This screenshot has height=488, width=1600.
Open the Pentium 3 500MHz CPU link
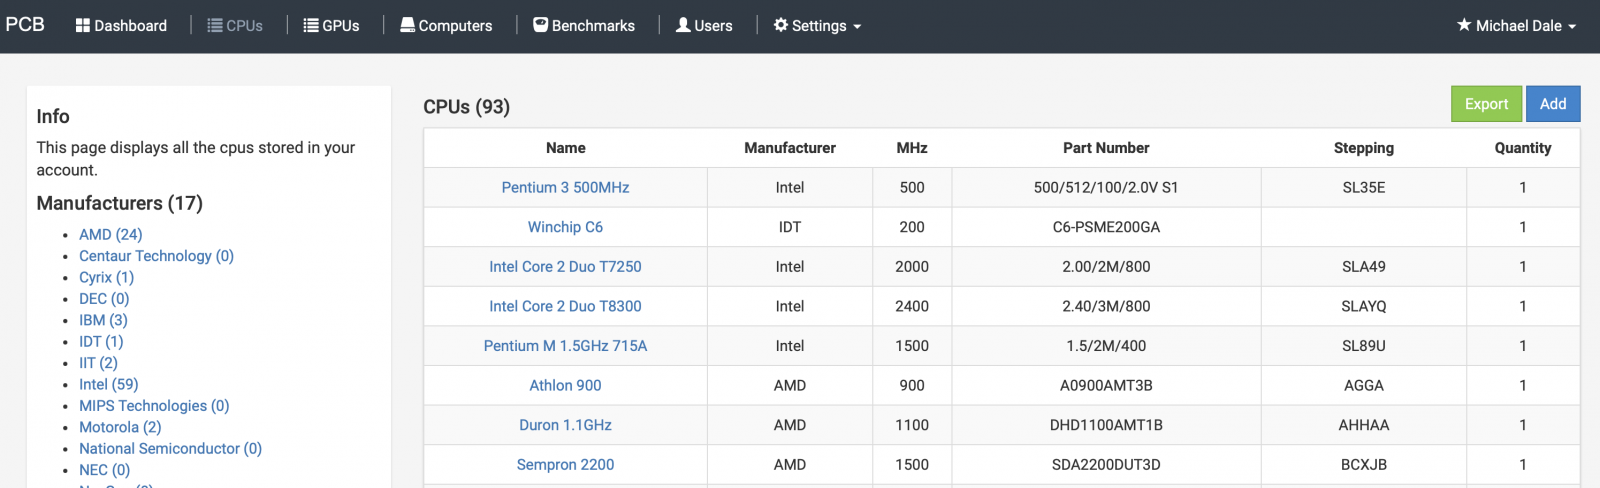[x=565, y=188]
